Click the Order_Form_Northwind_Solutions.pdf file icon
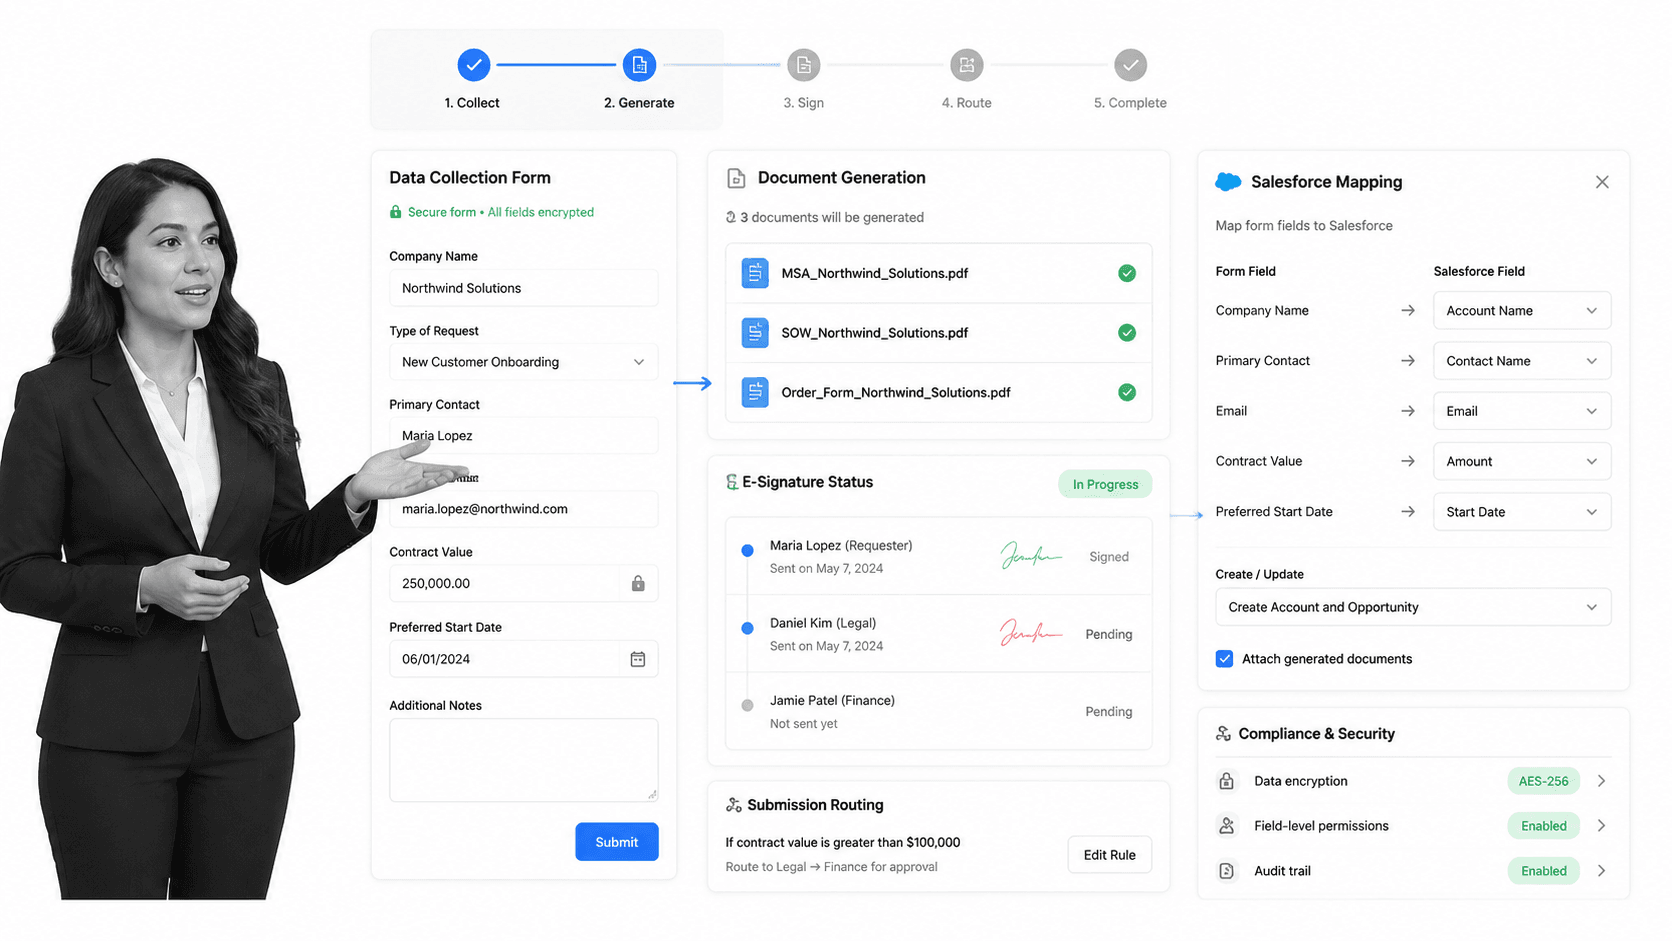The image size is (1672, 941). 755,392
